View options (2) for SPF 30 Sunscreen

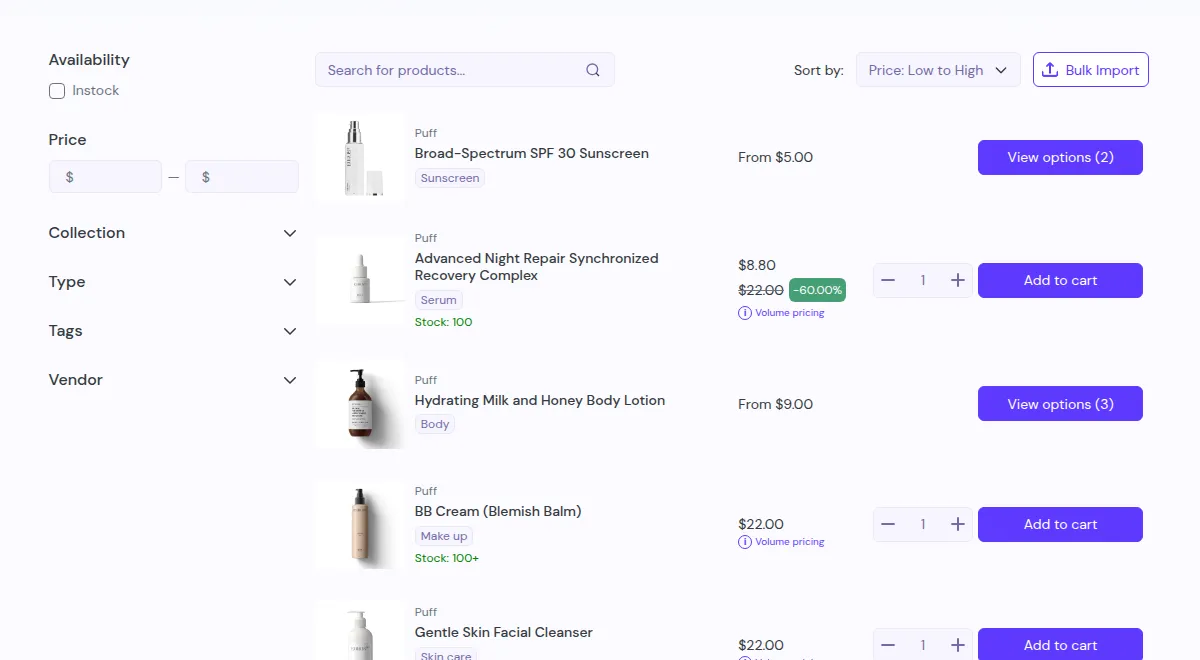click(1060, 157)
